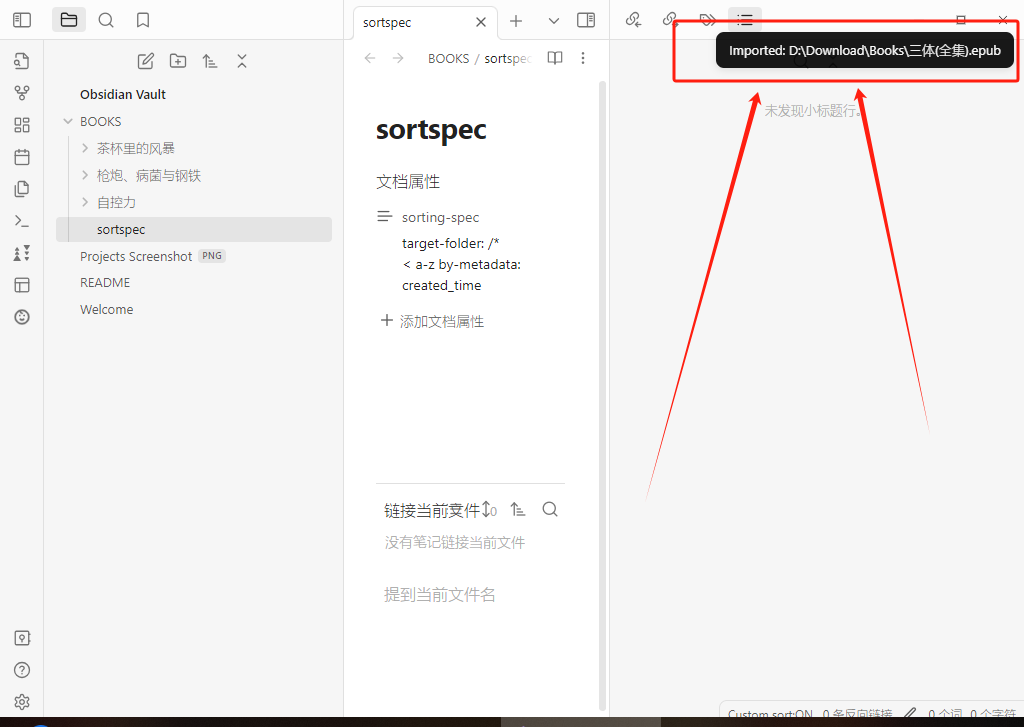This screenshot has height=727, width=1024.
Task: Toggle the left sidebar panel icon
Action: coord(22,20)
